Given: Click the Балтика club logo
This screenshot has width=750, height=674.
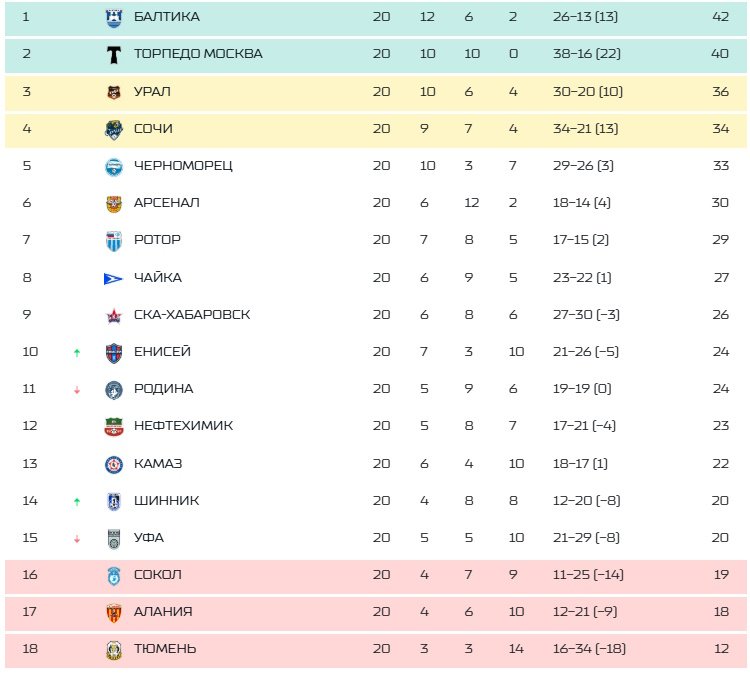Looking at the screenshot, I should click(x=113, y=17).
